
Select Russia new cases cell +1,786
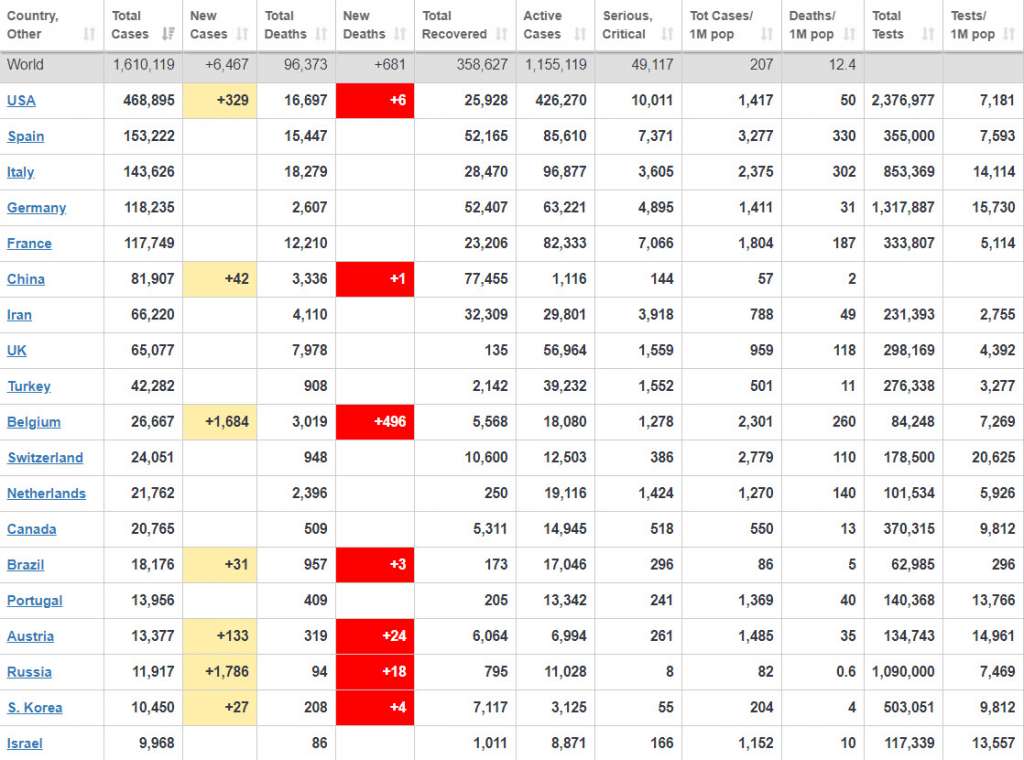coord(220,672)
